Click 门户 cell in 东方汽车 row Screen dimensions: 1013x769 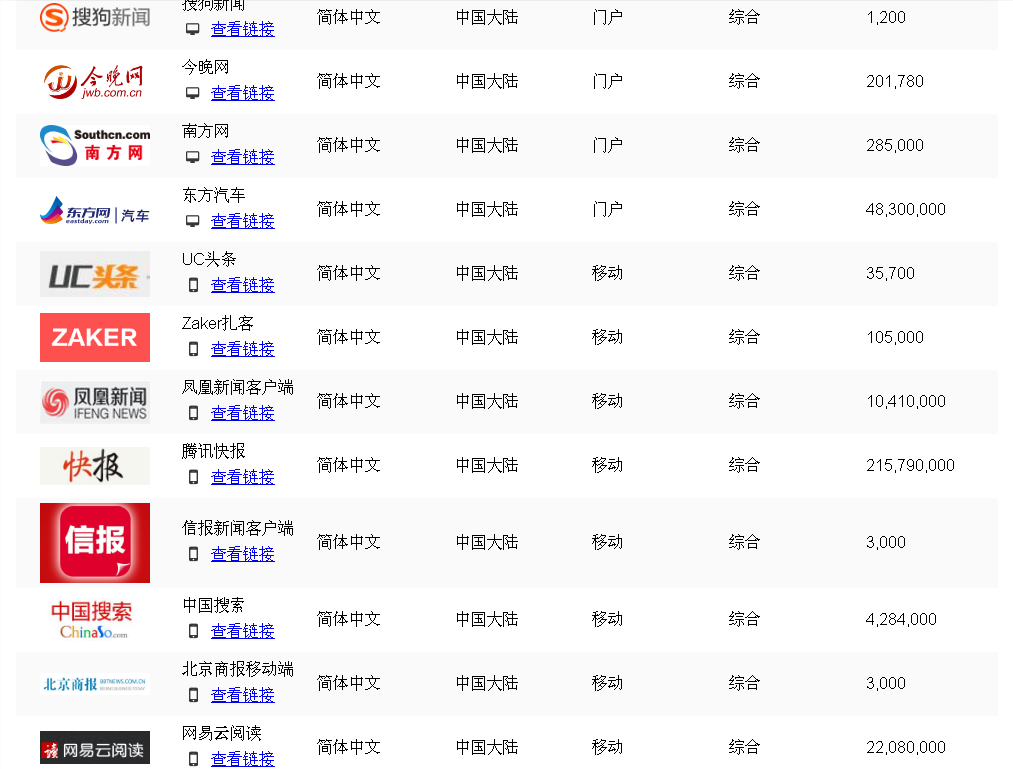click(607, 209)
